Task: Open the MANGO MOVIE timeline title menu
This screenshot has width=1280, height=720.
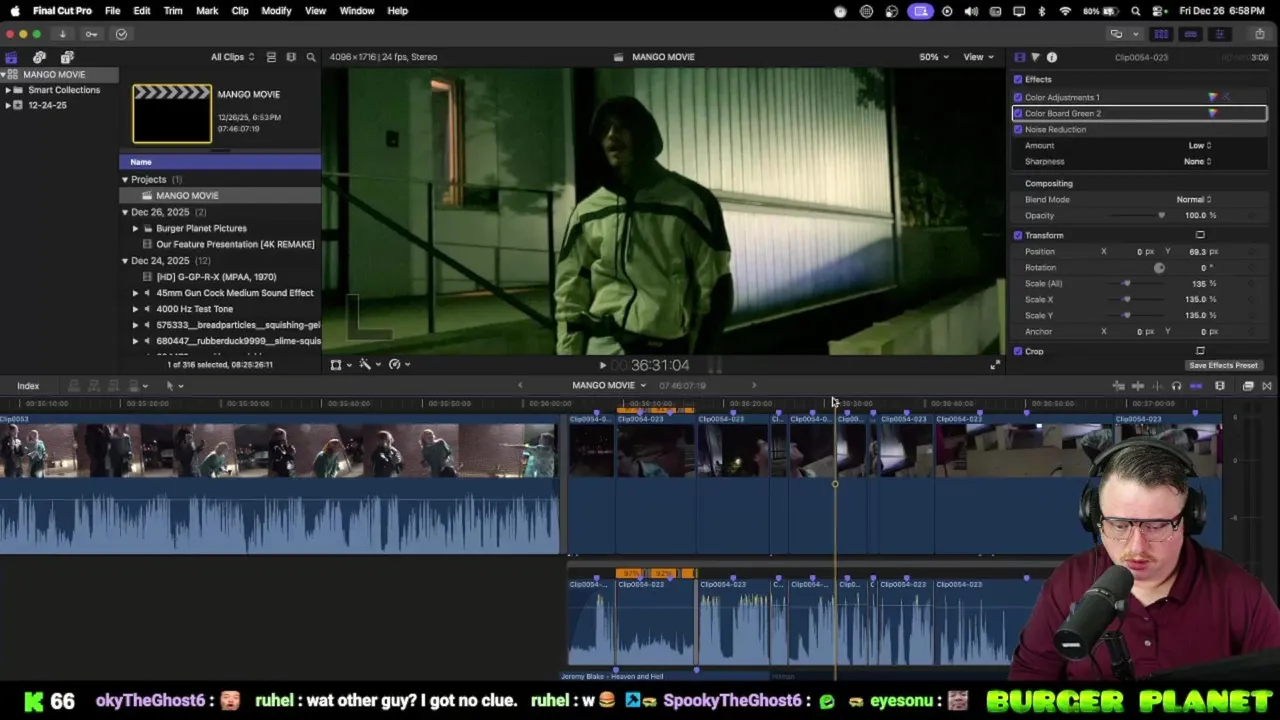Action: [x=608, y=385]
